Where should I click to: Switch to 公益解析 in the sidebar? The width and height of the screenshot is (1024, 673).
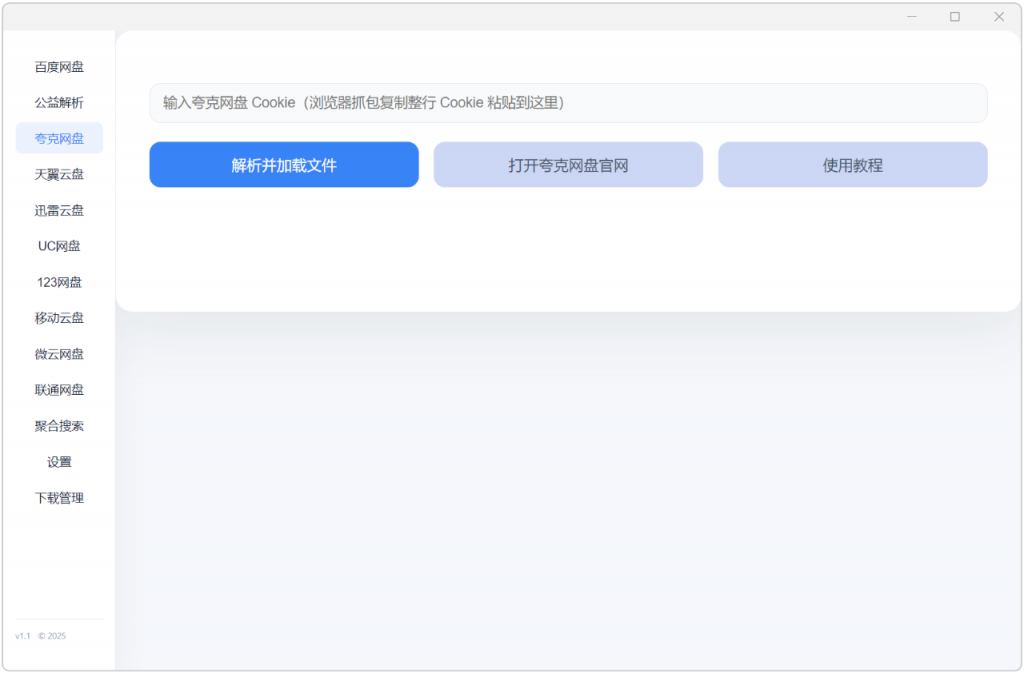(x=59, y=103)
